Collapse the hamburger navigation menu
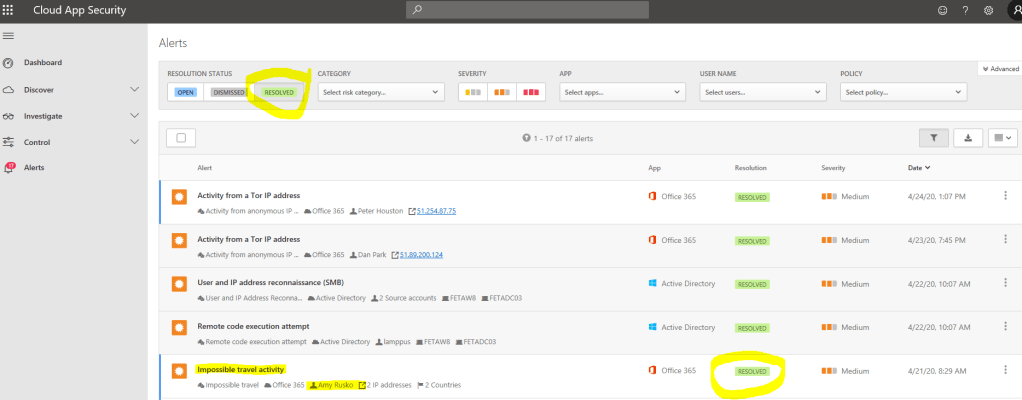This screenshot has width=1022, height=400. pos(9,36)
